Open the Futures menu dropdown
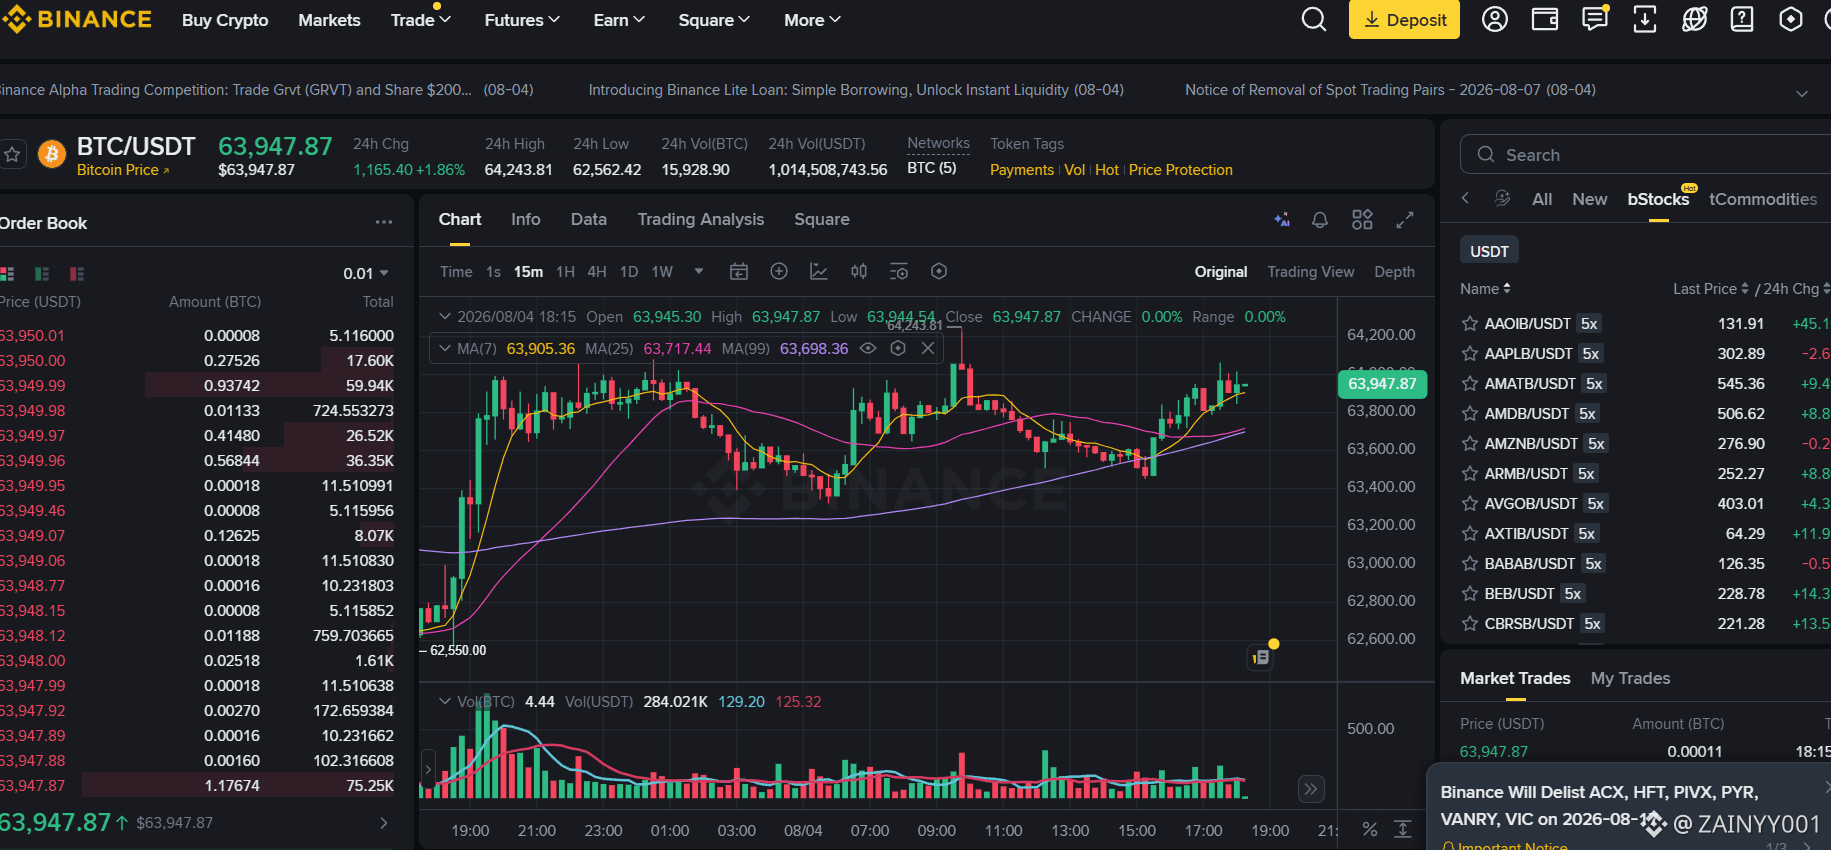This screenshot has width=1831, height=850. [522, 20]
